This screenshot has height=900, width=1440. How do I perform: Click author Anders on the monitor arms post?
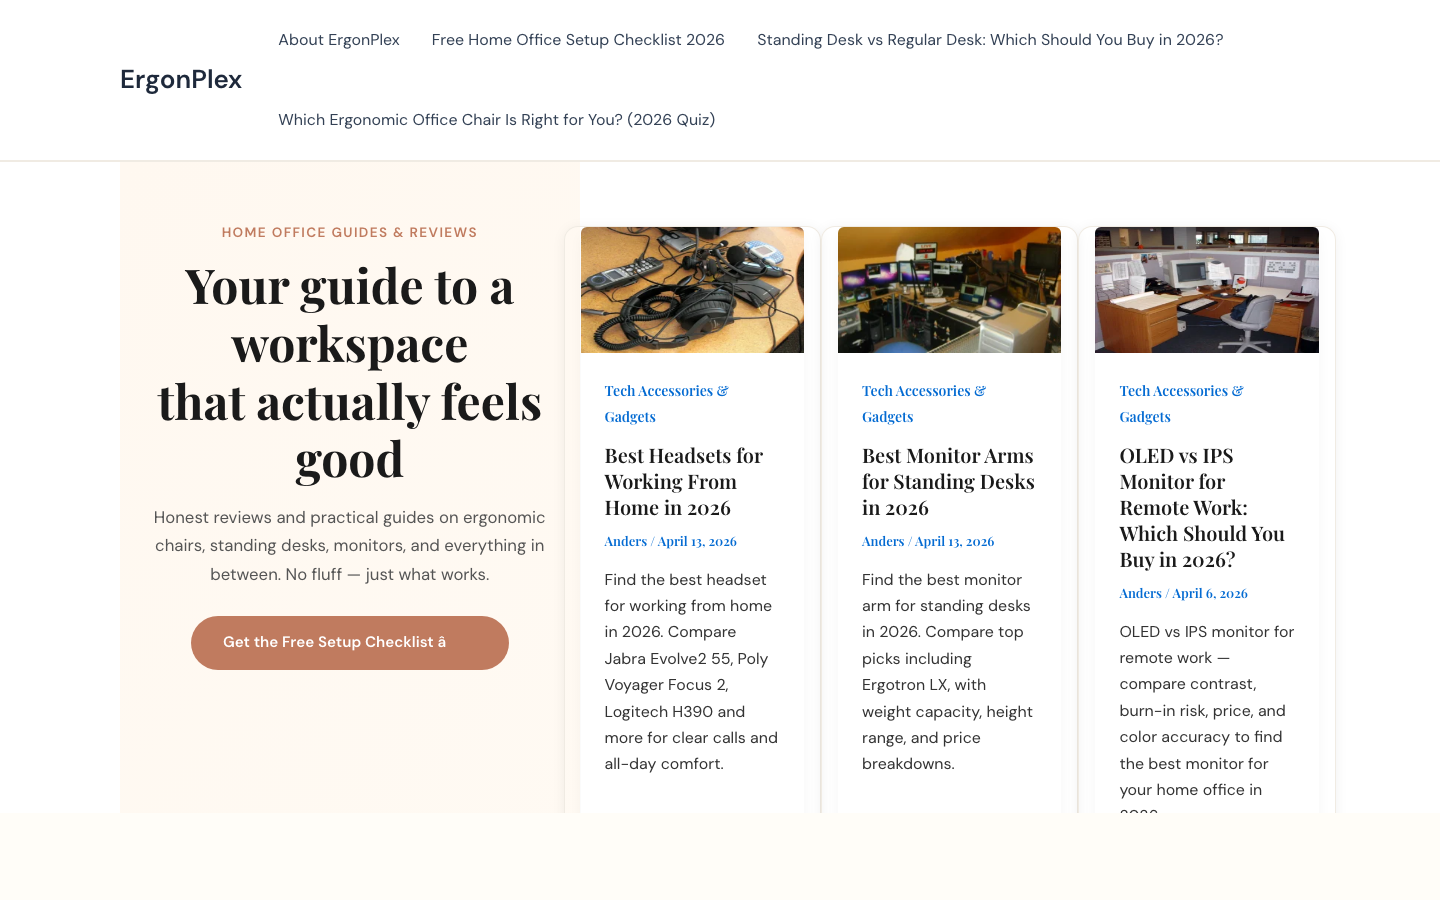882,541
